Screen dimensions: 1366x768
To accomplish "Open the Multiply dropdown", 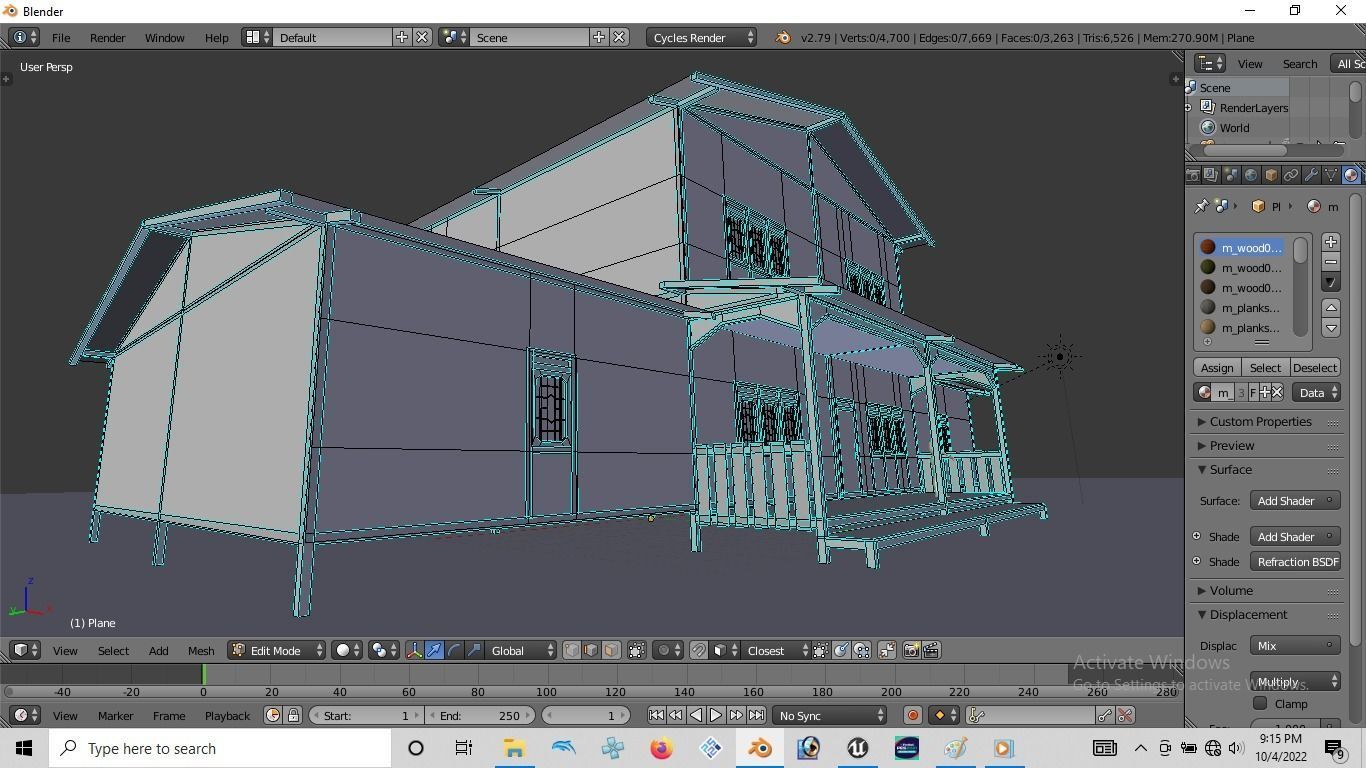I will tap(1295, 681).
